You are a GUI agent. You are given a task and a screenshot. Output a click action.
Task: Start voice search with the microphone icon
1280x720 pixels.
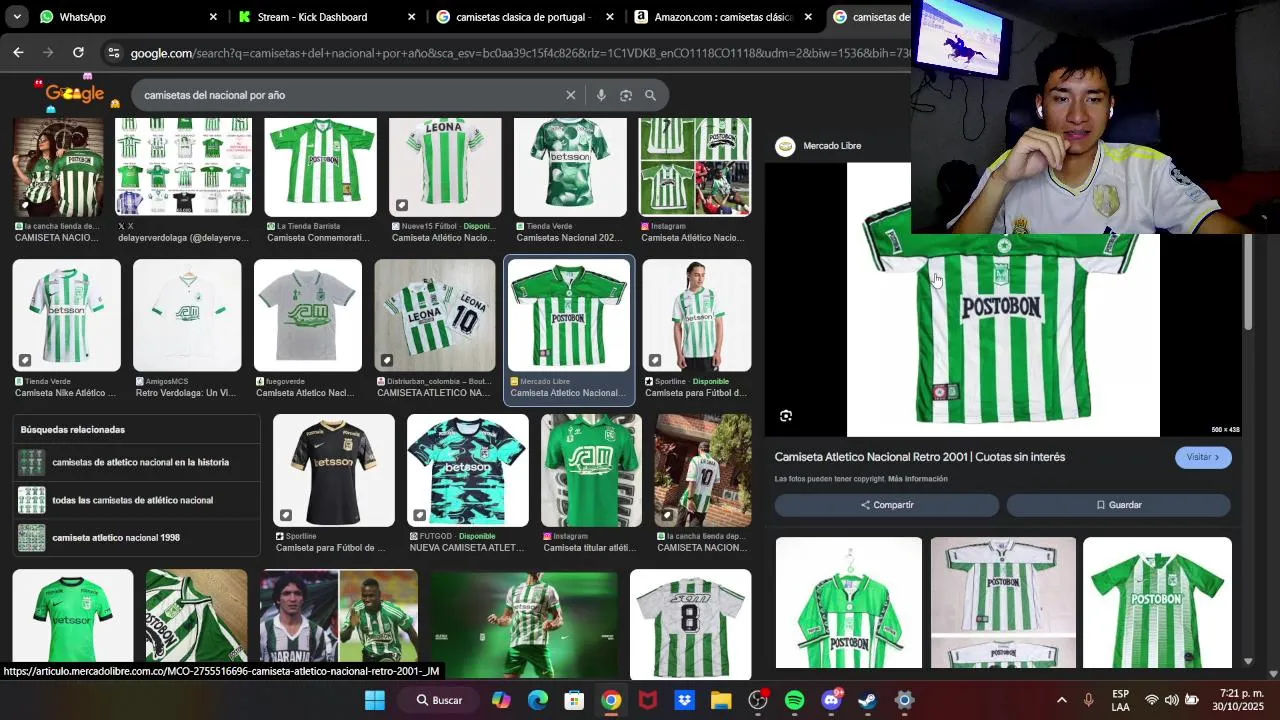tap(601, 95)
